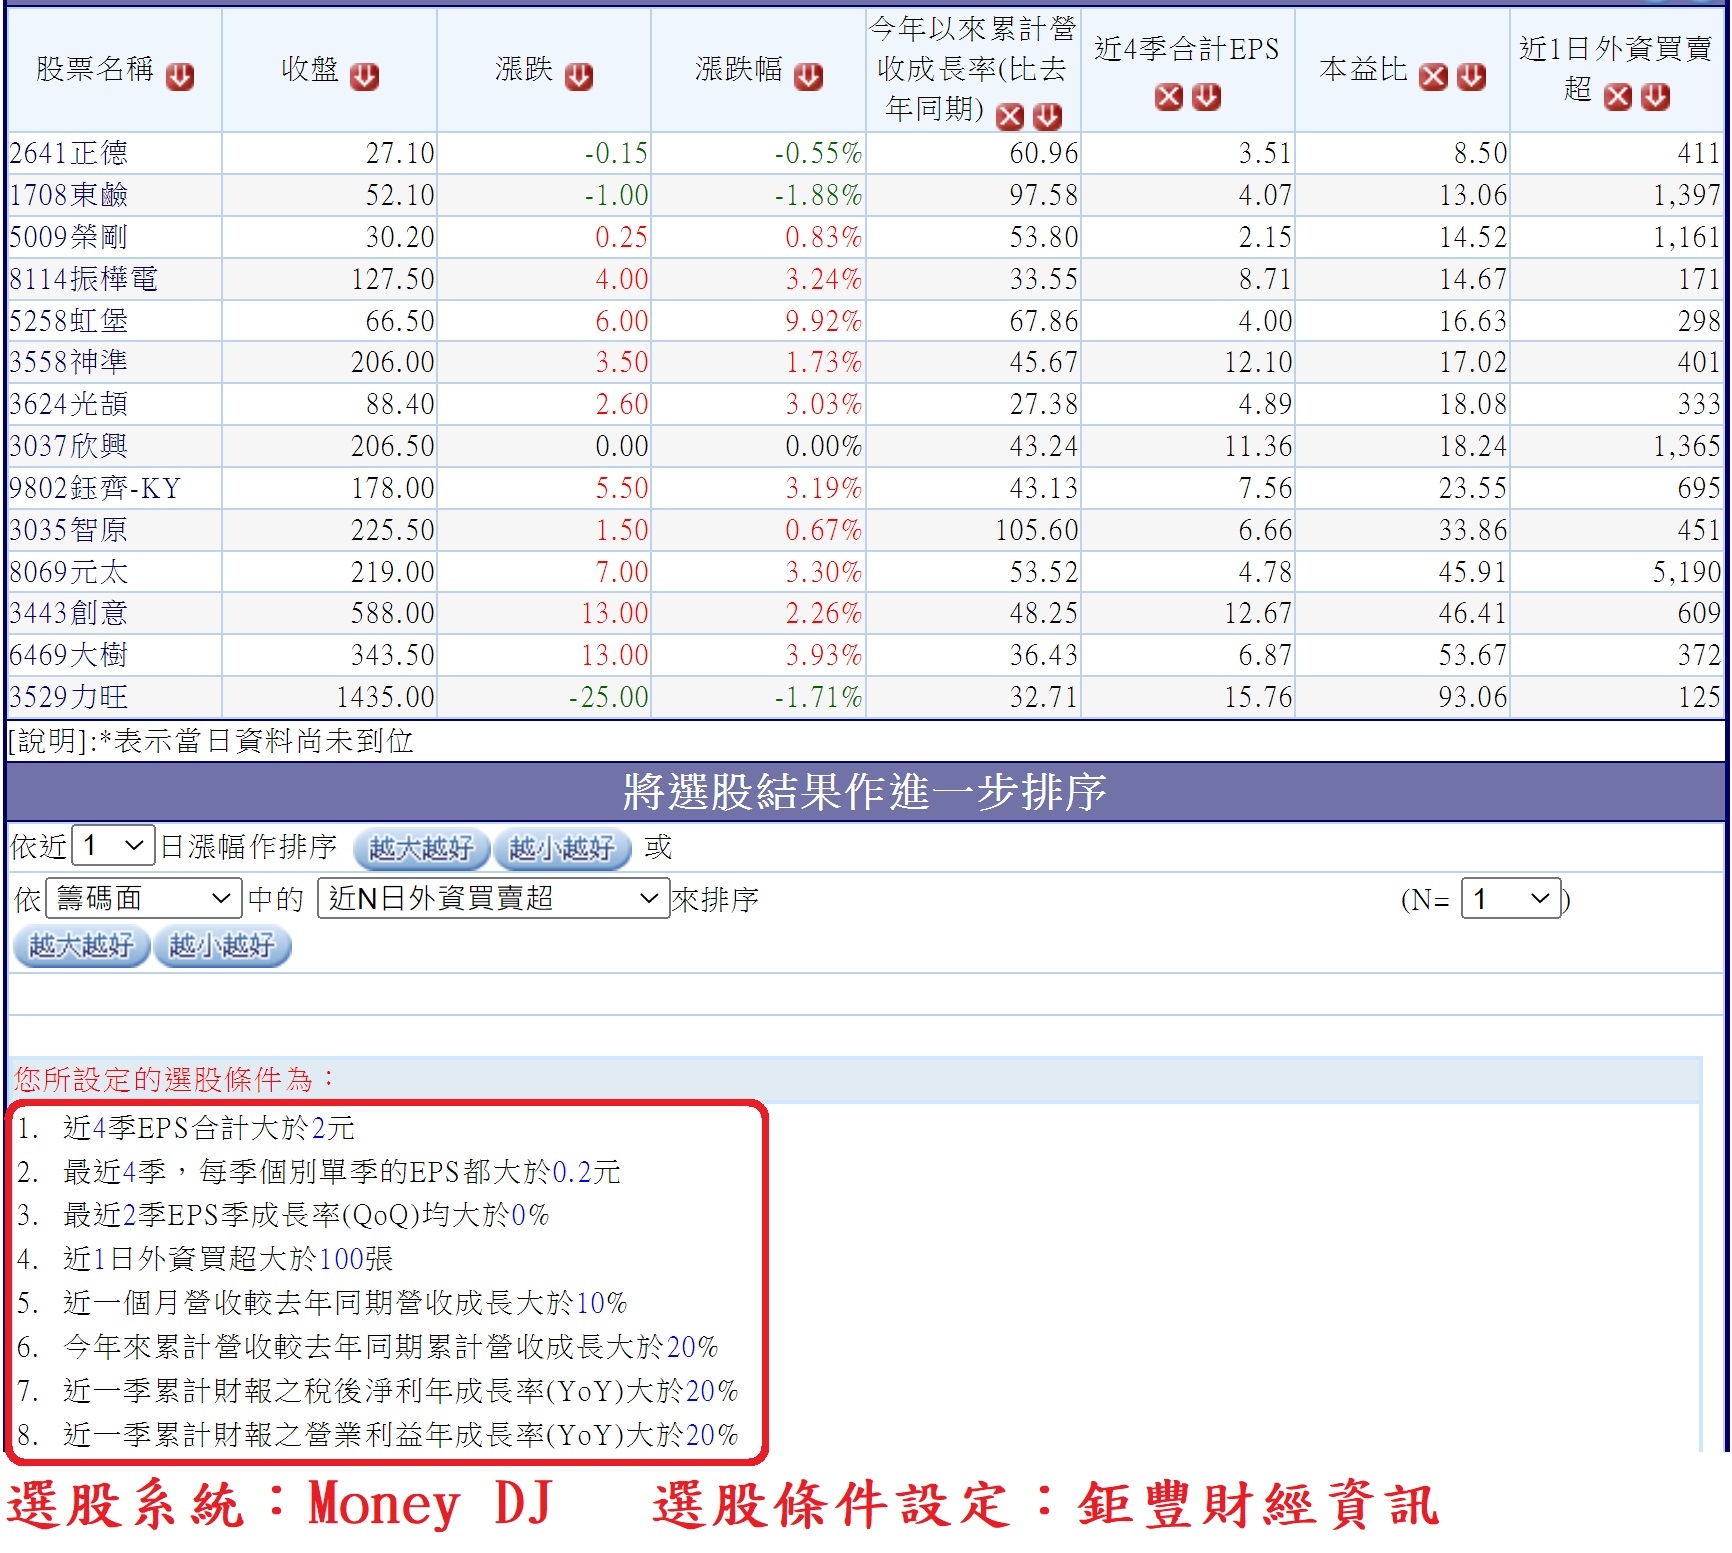1732x1553 pixels.
Task: Select 1,397 foreign net buy for 東鹼
Action: (1686, 195)
